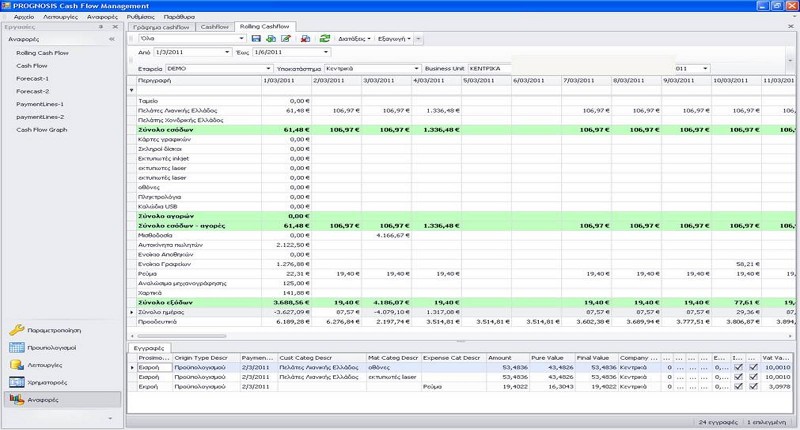Click the Amount column header
The height and width of the screenshot is (430, 800).
tap(500, 357)
